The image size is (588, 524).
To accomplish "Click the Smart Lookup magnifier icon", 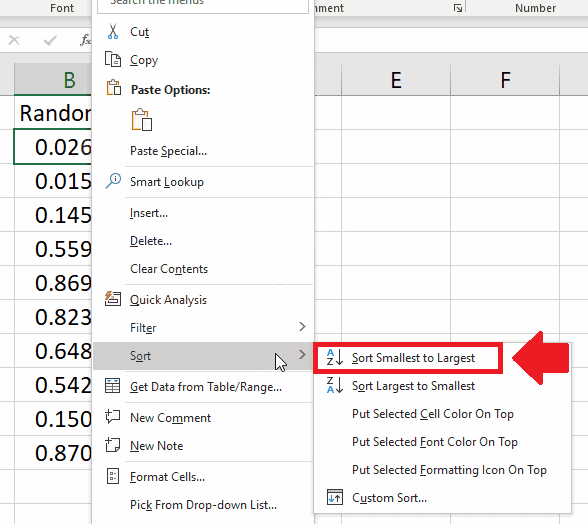I will tap(113, 181).
